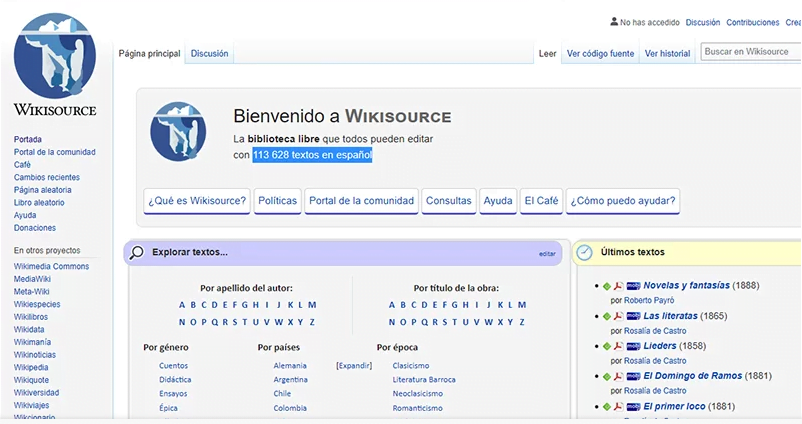Viewport: 802px width, 424px height.
Task: Click the PDF icon for El Domingo de Ramos
Action: point(618,376)
